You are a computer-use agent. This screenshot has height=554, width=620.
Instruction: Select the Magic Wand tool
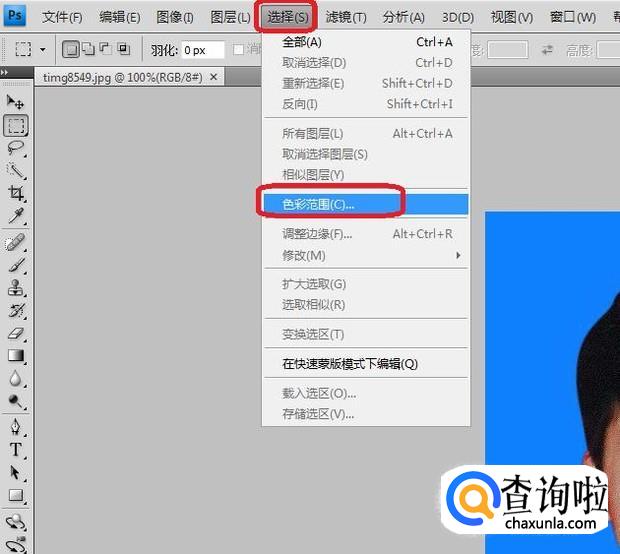point(16,170)
